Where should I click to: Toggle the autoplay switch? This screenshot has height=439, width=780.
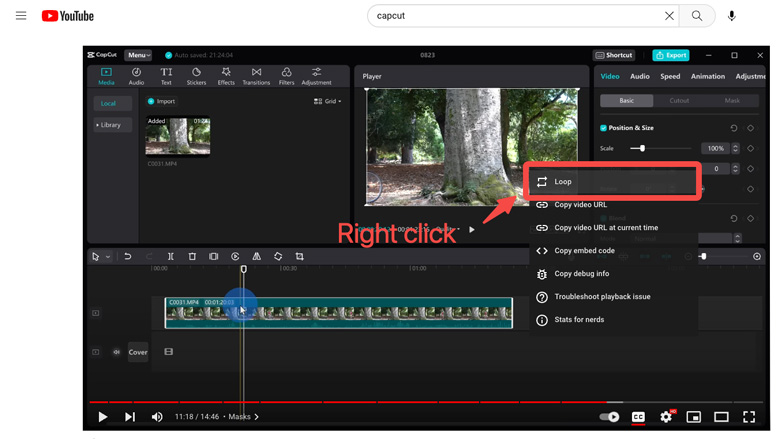click(x=609, y=417)
